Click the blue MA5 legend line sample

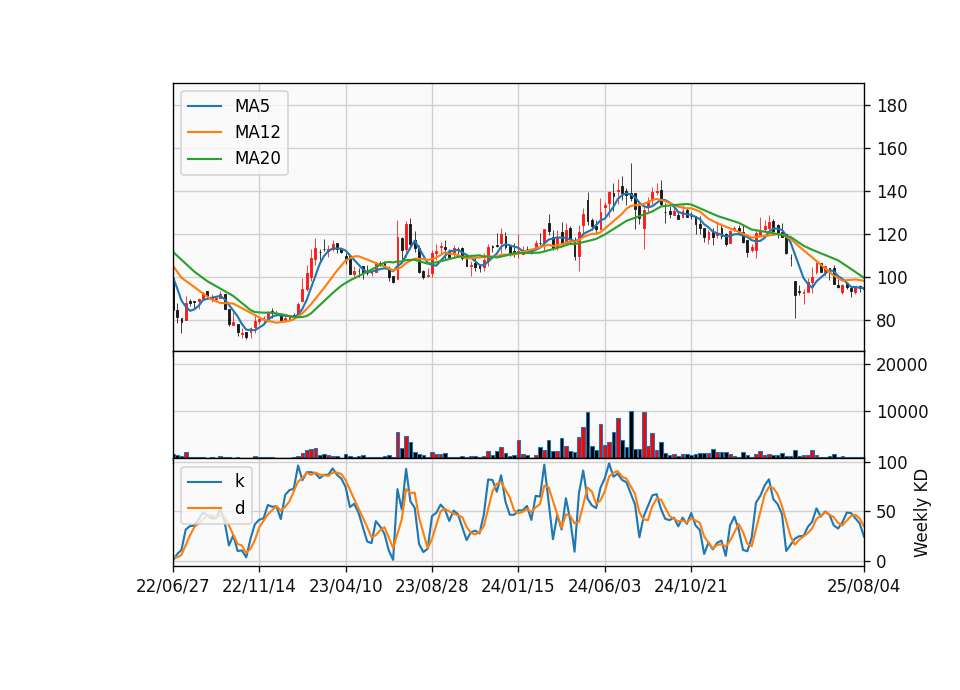(x=204, y=107)
